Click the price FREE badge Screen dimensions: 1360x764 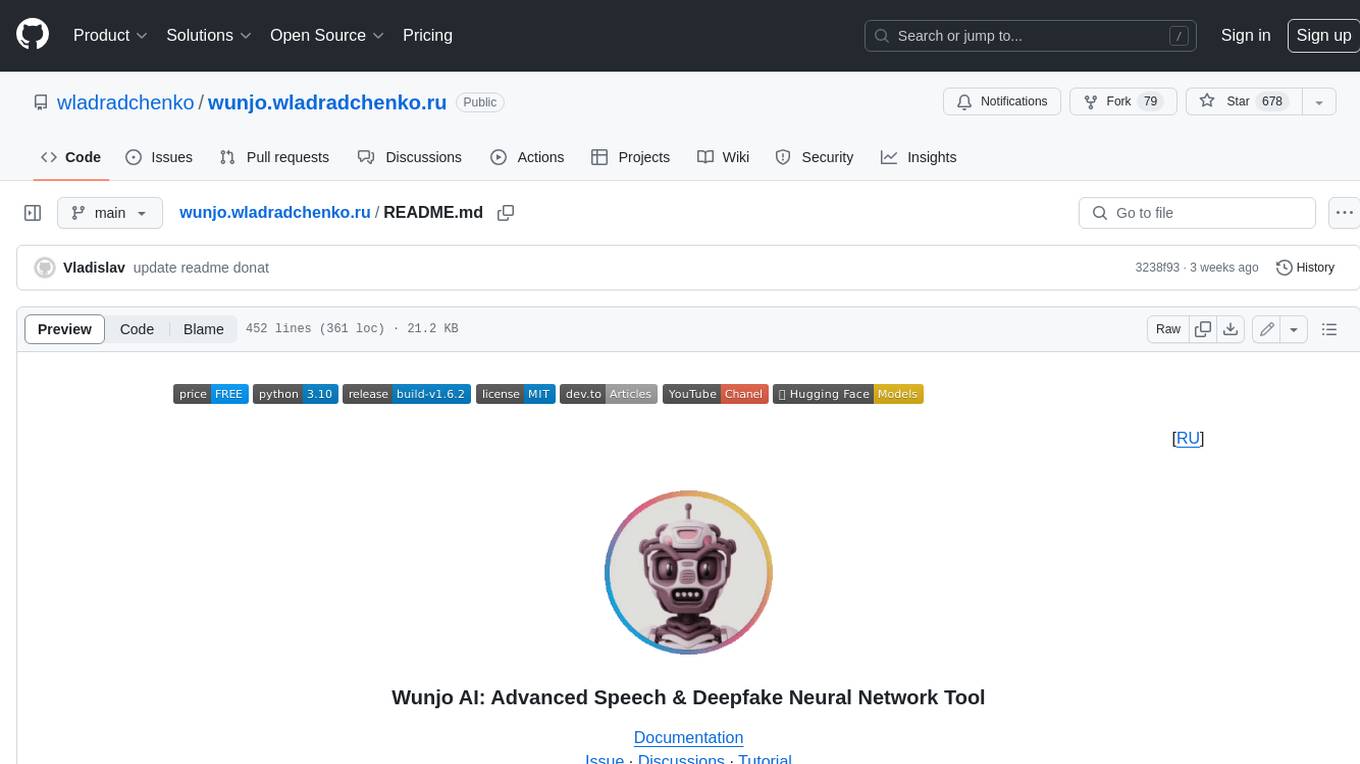click(210, 394)
